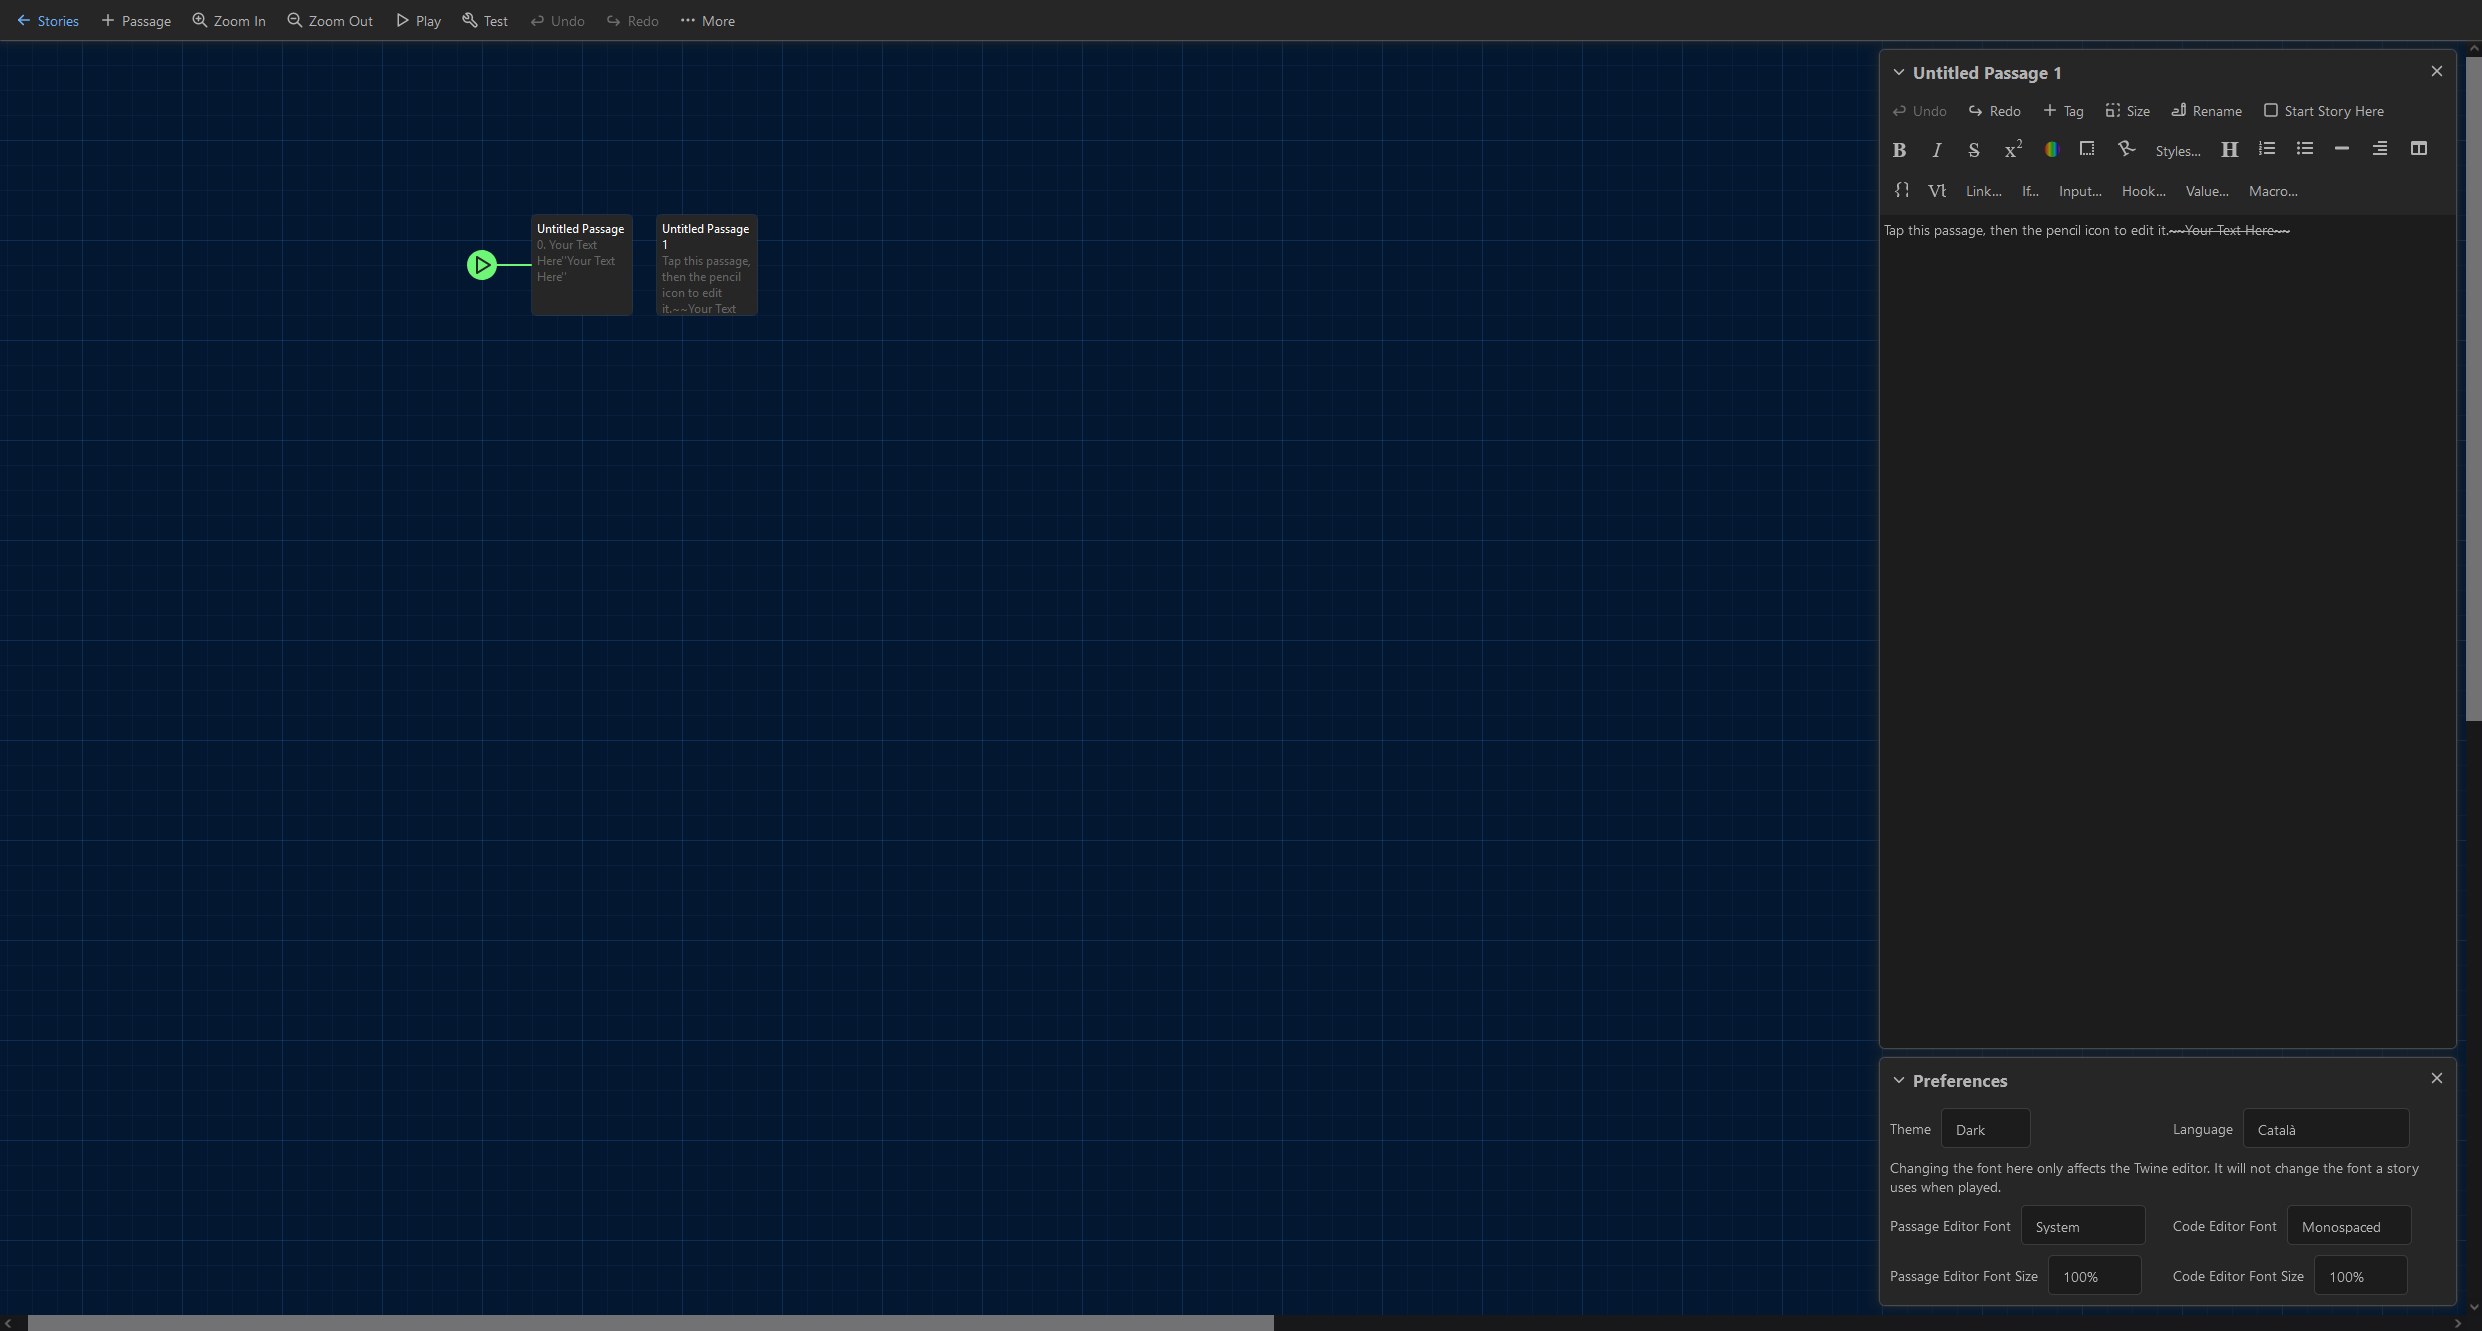Viewport: 2482px width, 1331px height.
Task: Apply italic formatting in passage editor
Action: tap(1937, 150)
